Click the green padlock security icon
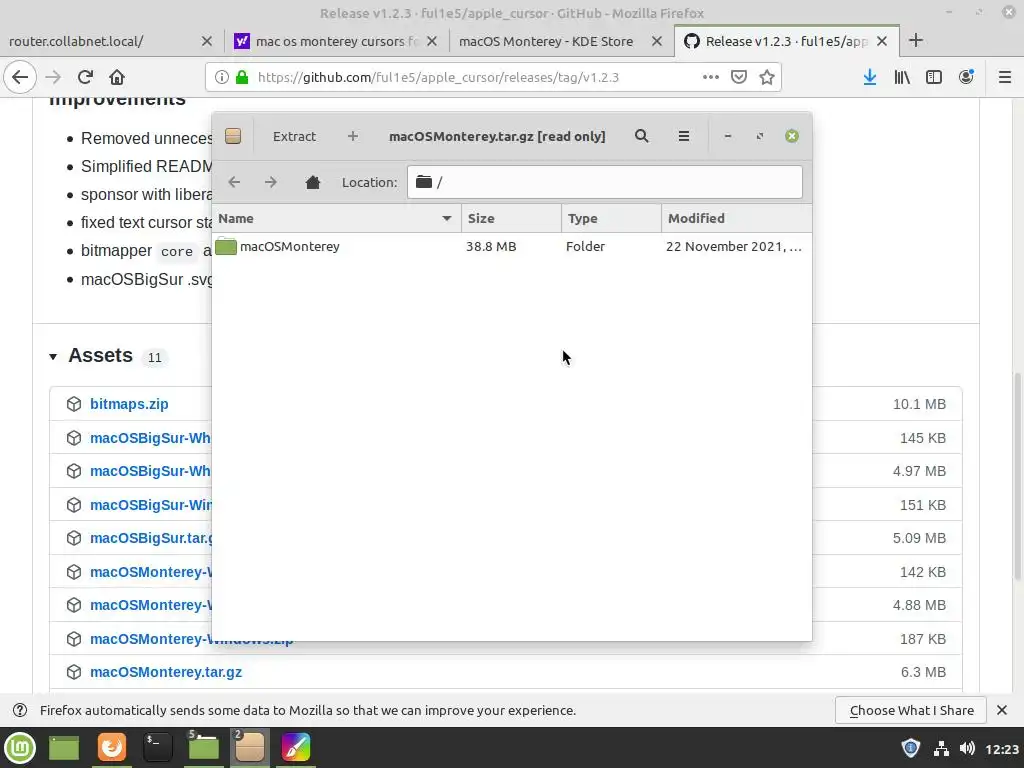1024x768 pixels. tap(242, 77)
